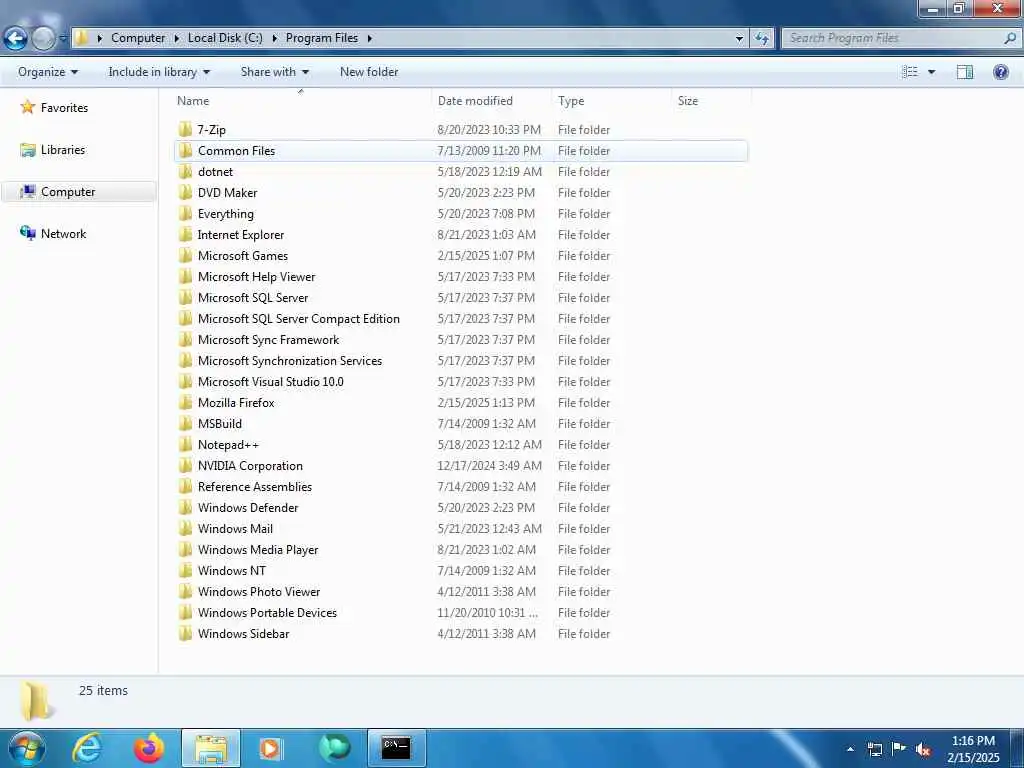1024x768 pixels.
Task: Click the Microsoft Help Viewer name
Action: 256,277
